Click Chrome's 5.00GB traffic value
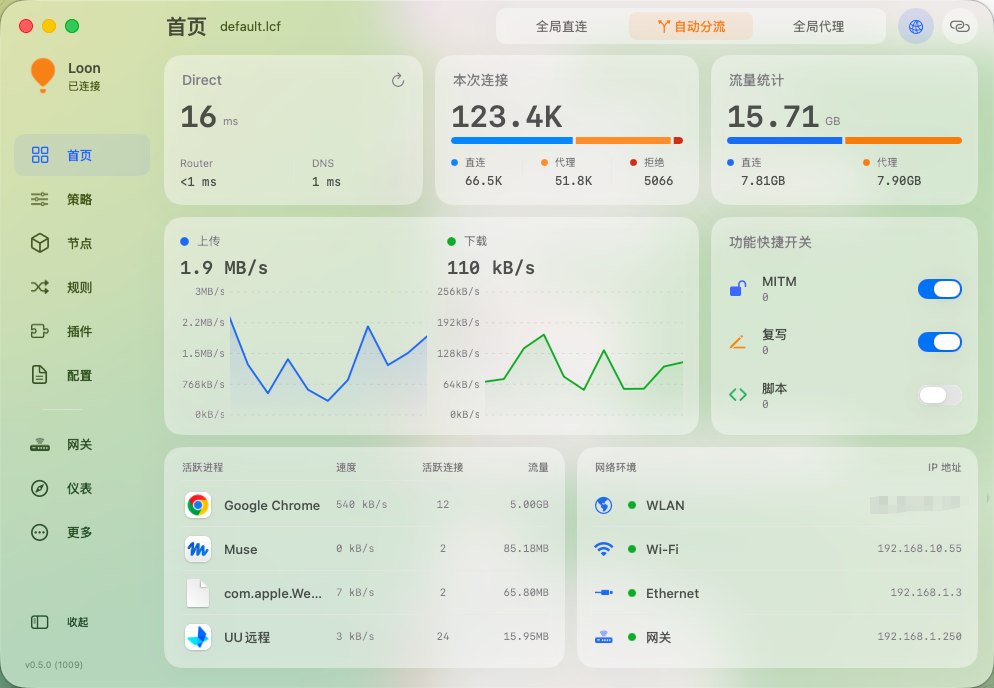The width and height of the screenshot is (994, 688). tap(529, 505)
